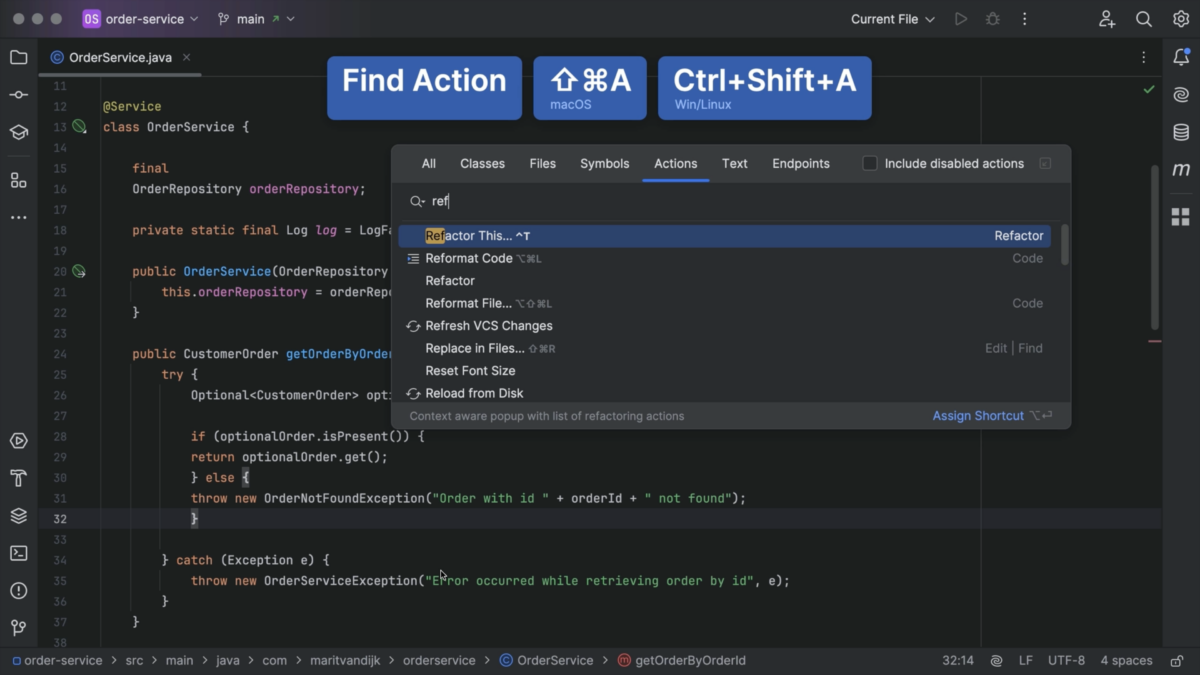
Task: Click the popup results scrollbar
Action: (1065, 245)
